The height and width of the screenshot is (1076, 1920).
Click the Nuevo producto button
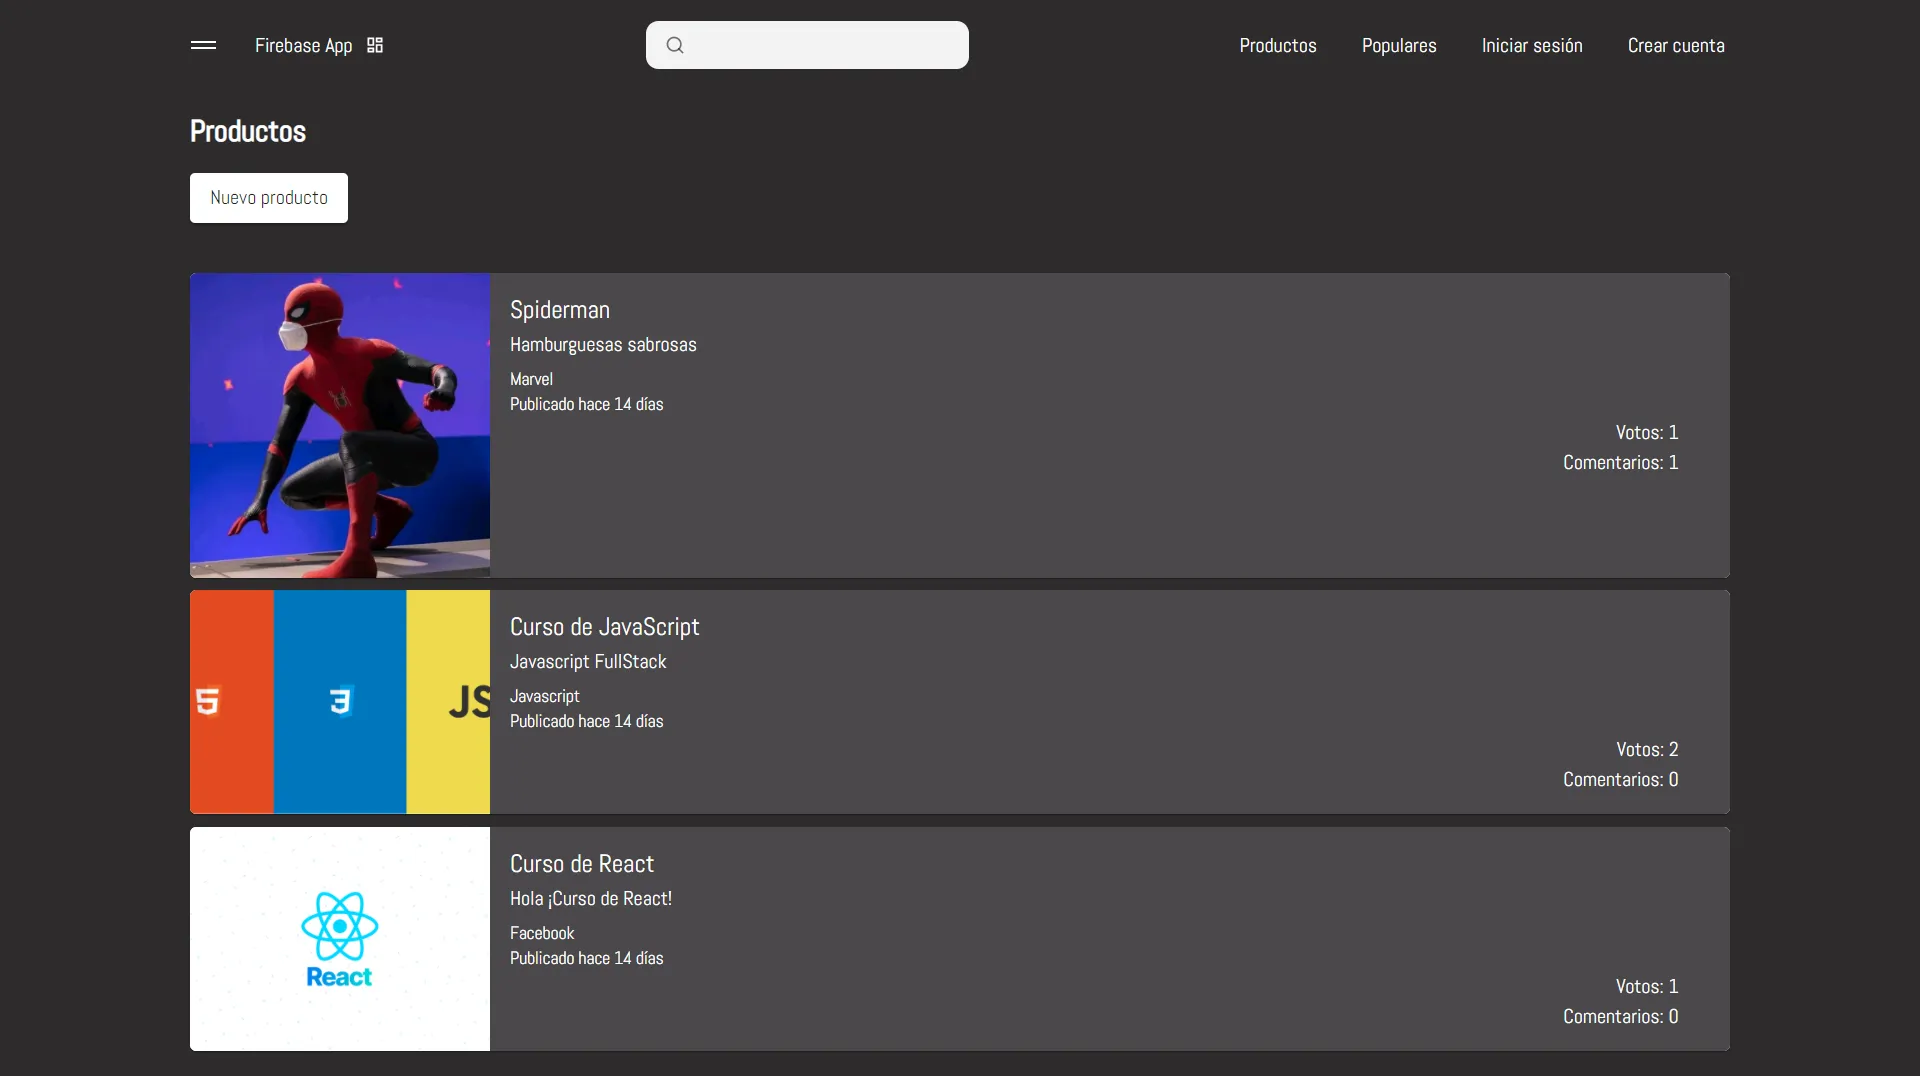pyautogui.click(x=269, y=198)
